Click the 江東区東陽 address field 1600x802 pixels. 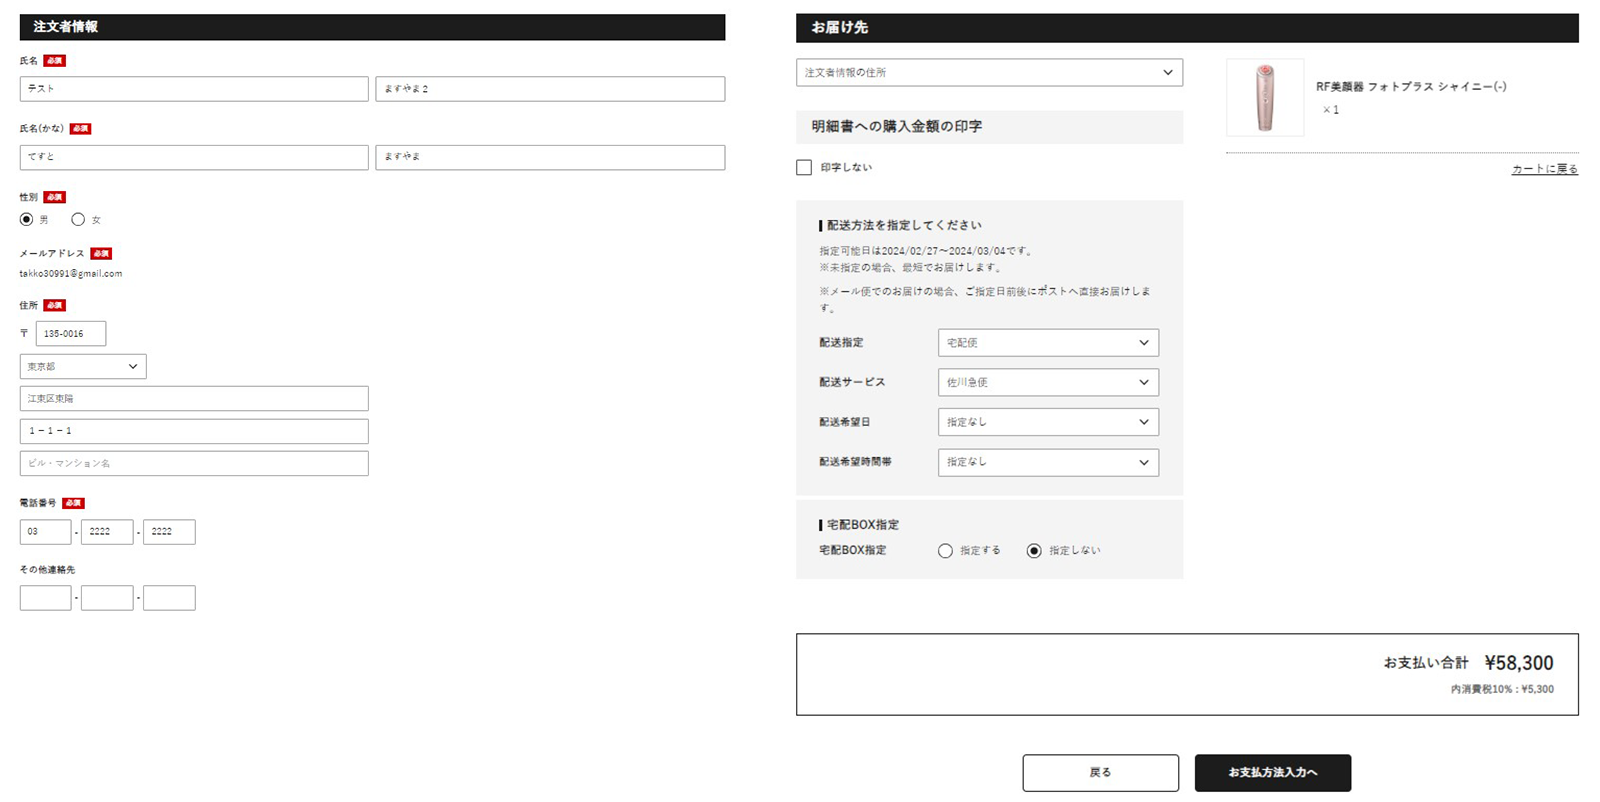[194, 398]
